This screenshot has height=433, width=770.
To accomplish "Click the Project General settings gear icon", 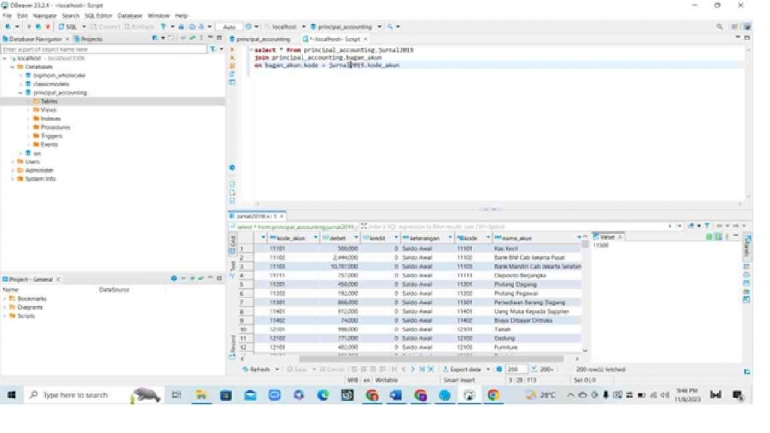I will [174, 278].
